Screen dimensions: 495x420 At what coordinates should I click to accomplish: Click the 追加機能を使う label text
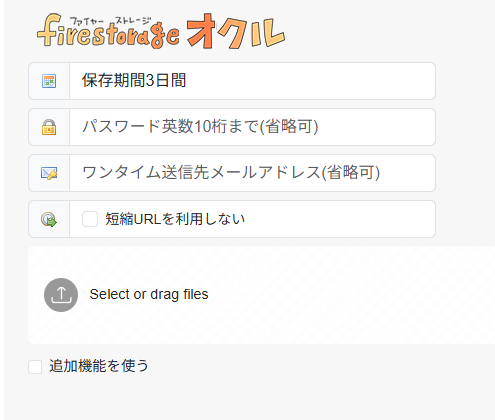(99, 366)
